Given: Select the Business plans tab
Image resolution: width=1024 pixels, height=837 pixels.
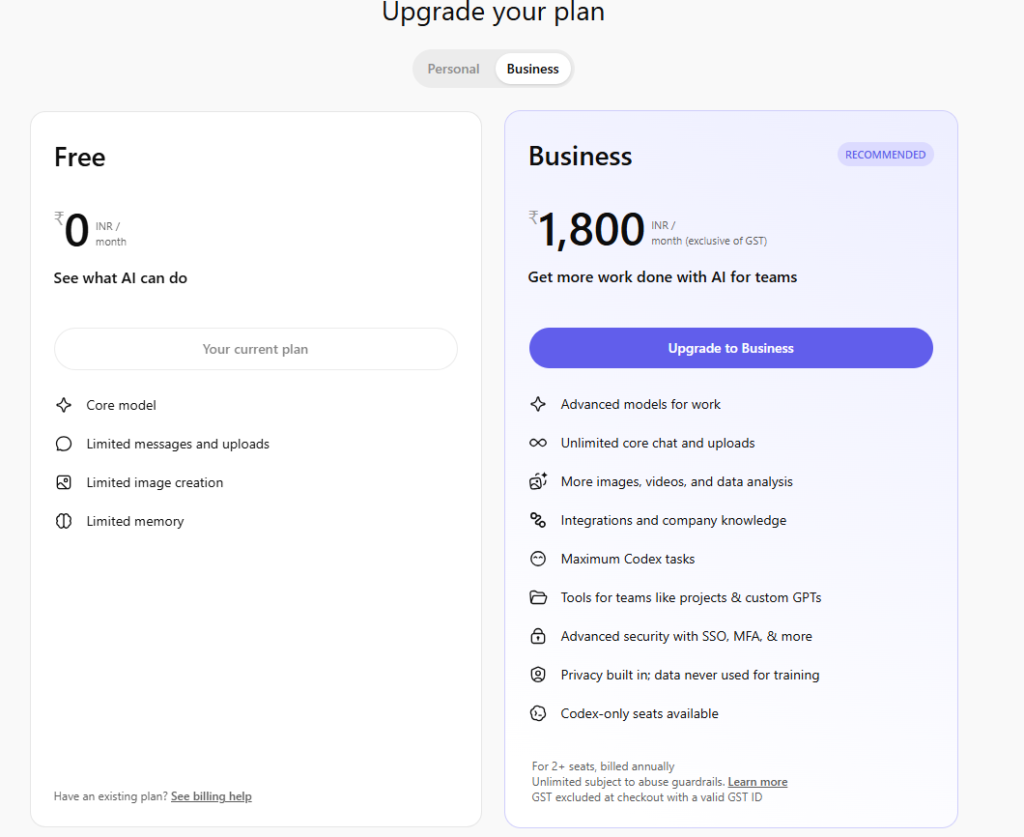Looking at the screenshot, I should pos(532,69).
